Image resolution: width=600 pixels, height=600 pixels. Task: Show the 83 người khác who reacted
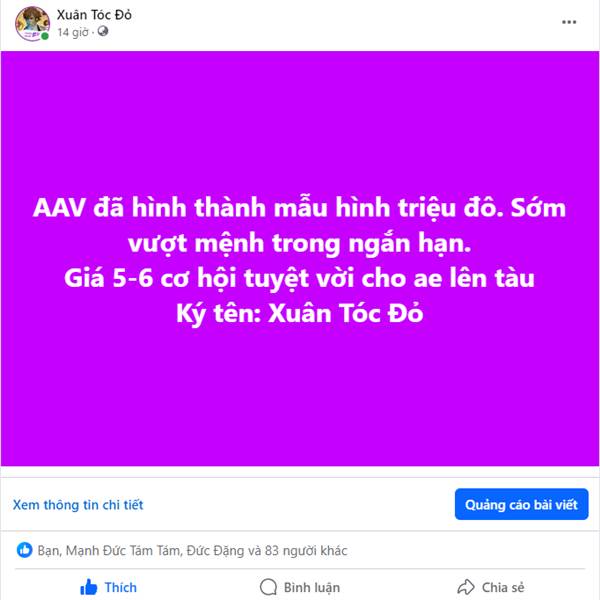coord(306,551)
